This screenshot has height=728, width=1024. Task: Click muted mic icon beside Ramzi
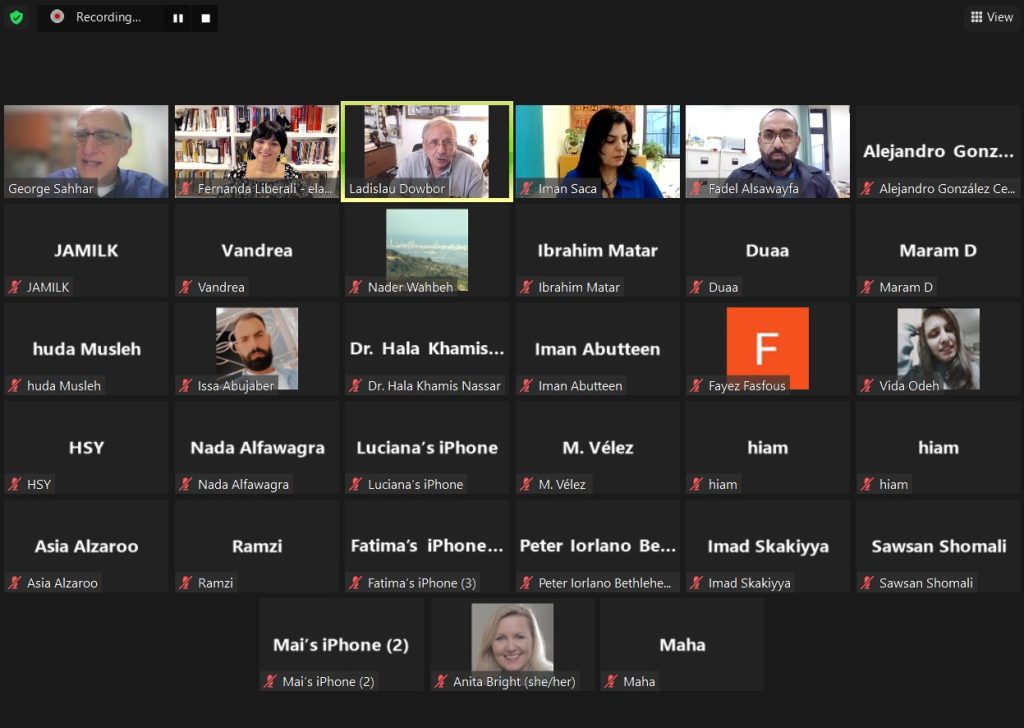point(186,583)
